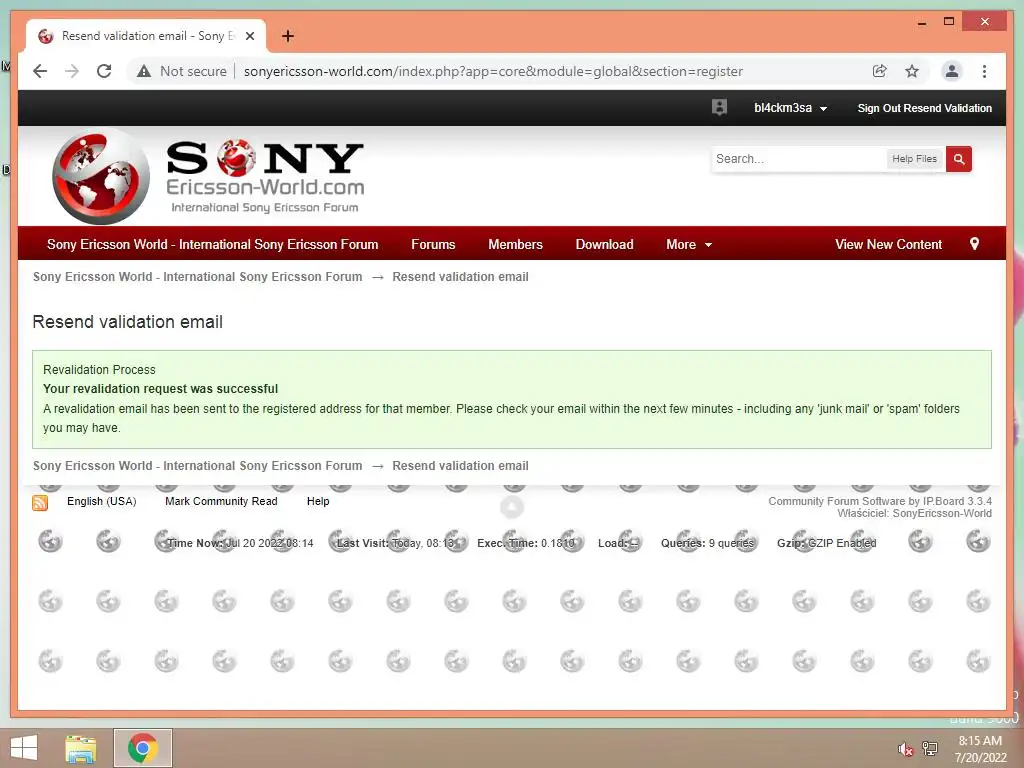
Task: Click the top breadcrumb forum home link
Action: click(x=197, y=276)
